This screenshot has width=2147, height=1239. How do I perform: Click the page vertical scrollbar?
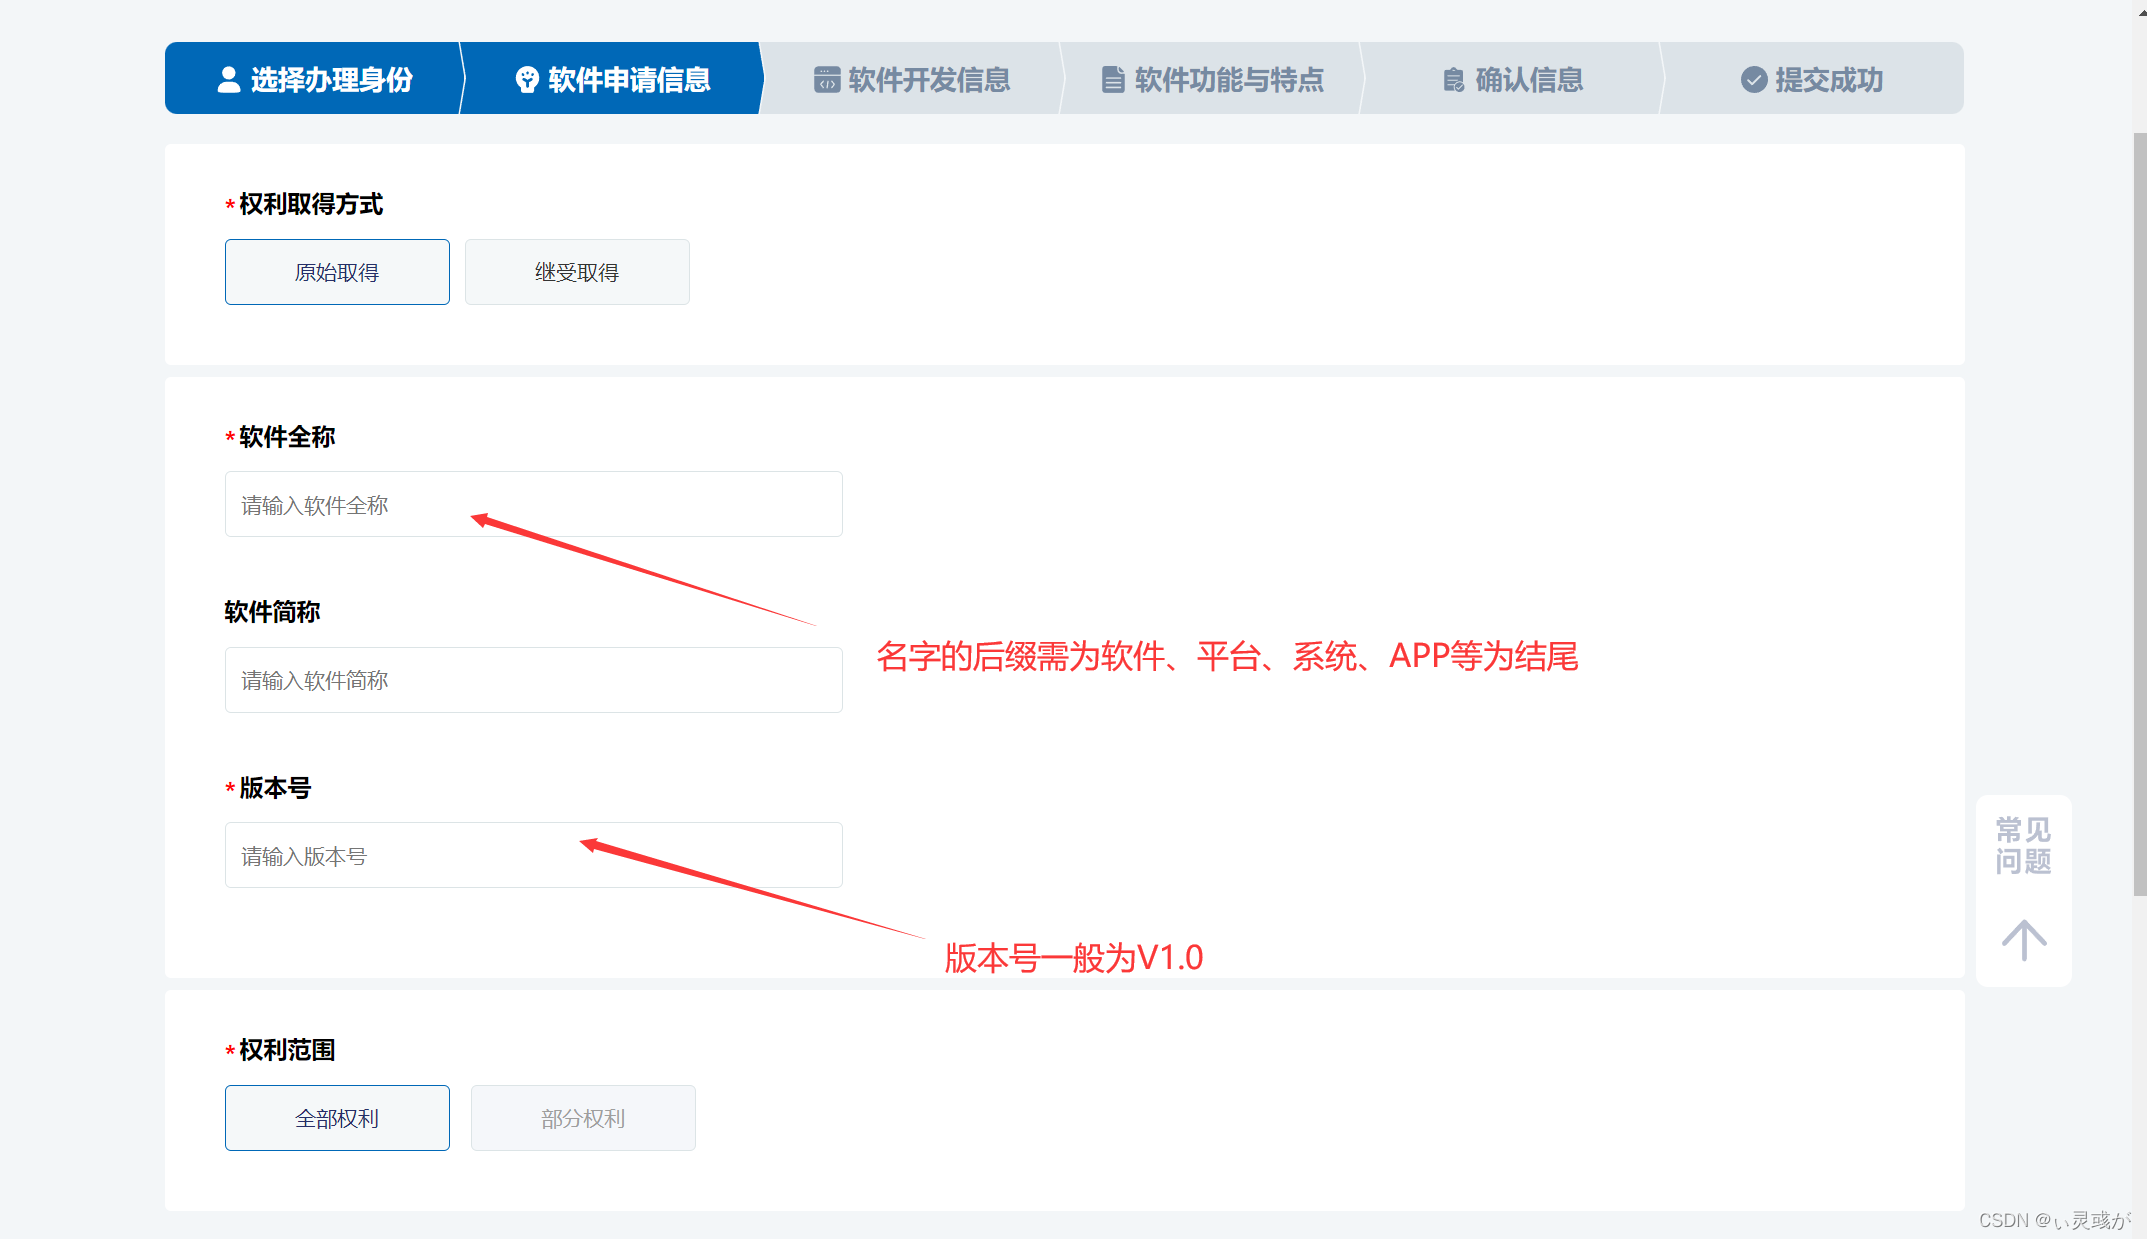2139,515
